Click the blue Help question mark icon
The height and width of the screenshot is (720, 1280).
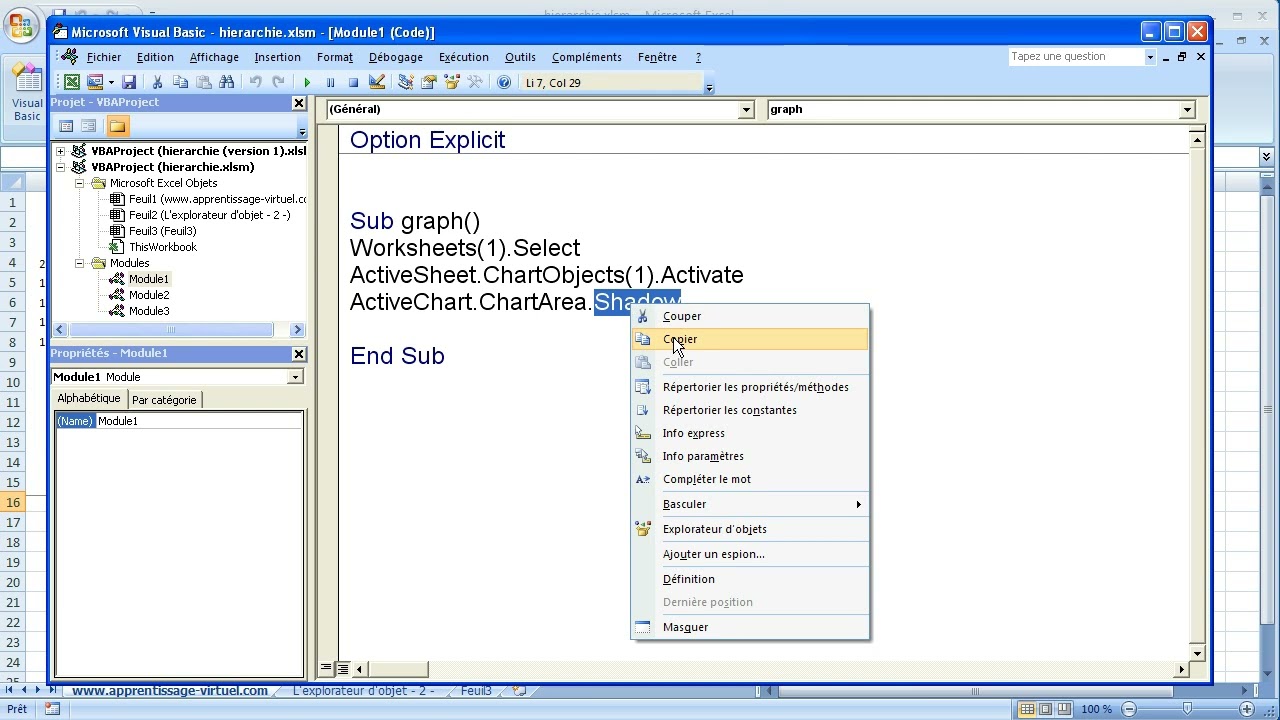(504, 82)
